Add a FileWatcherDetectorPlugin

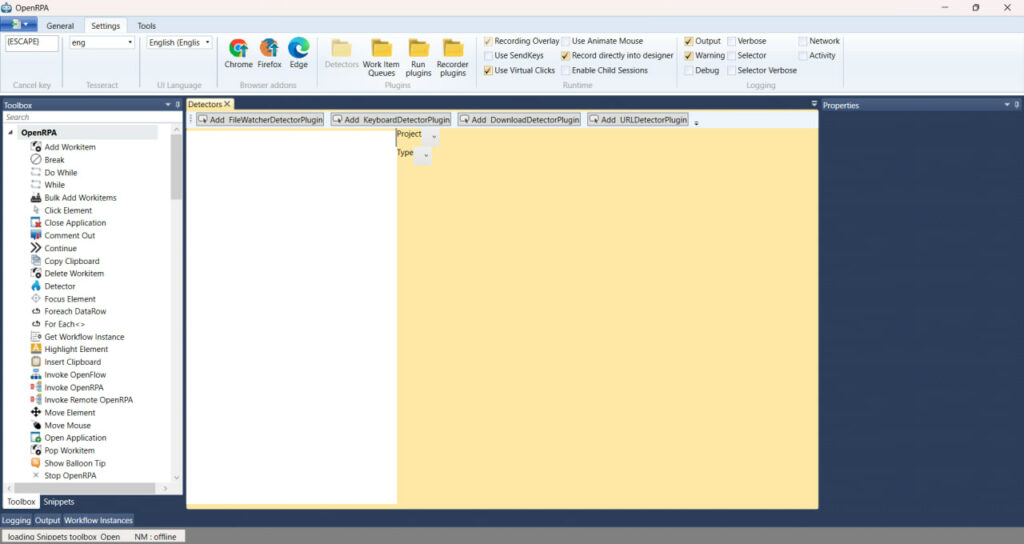261,120
